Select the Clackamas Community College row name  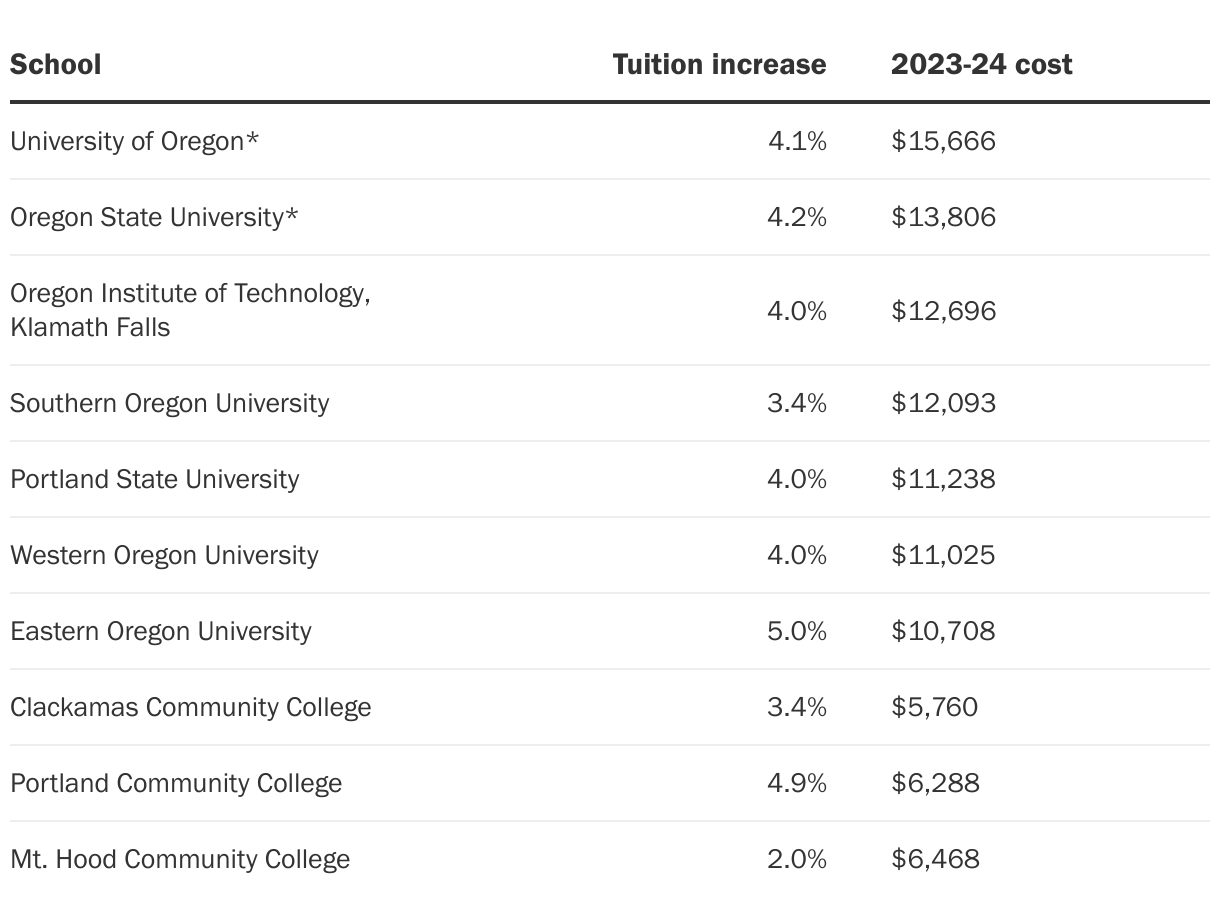(190, 707)
